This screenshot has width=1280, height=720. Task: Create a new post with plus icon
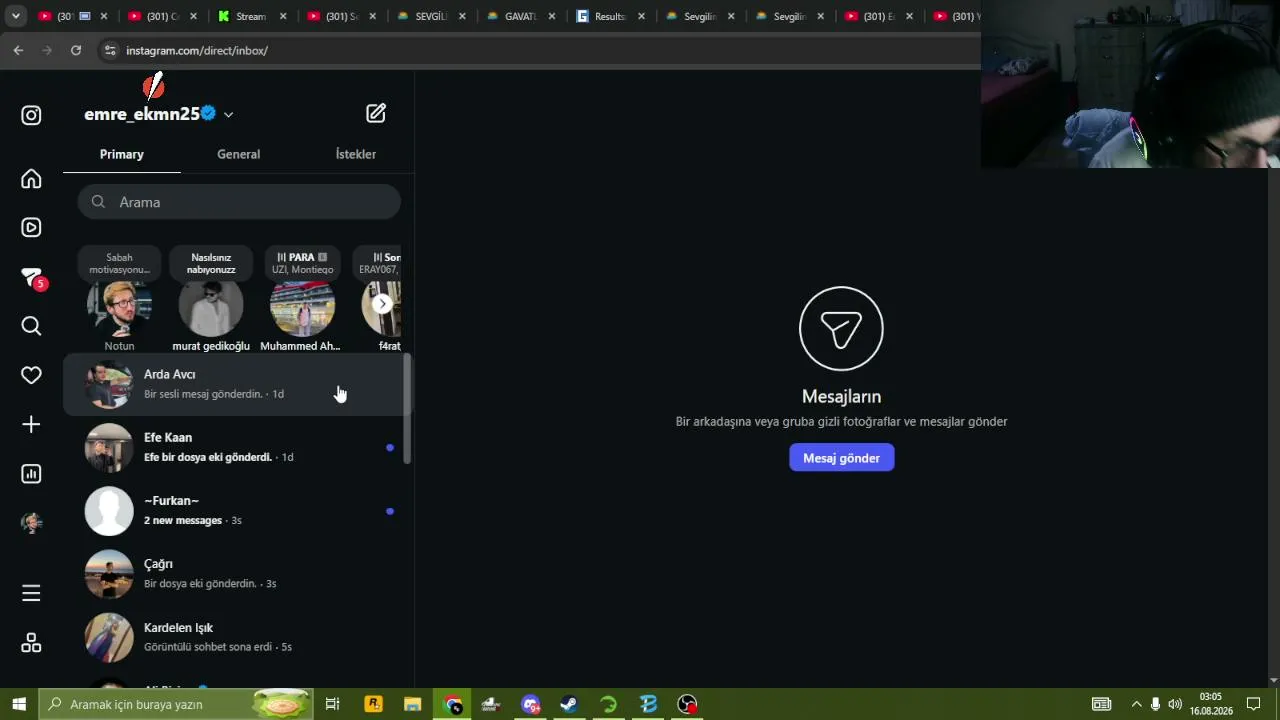[31, 425]
